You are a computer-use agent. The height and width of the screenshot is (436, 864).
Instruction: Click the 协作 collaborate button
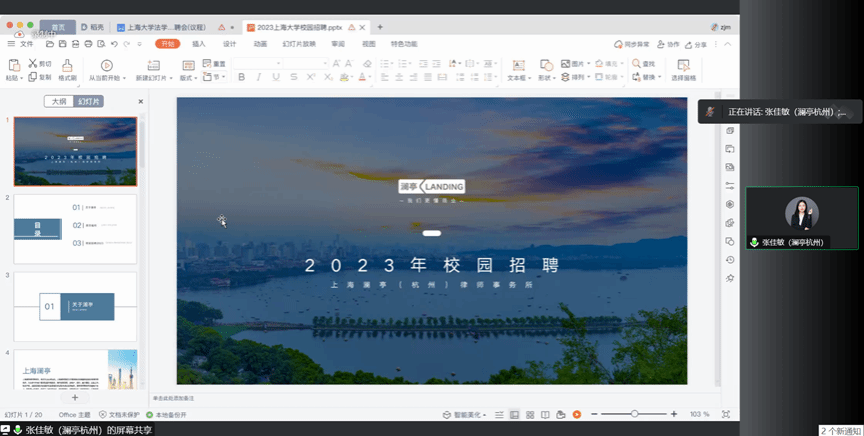click(669, 44)
